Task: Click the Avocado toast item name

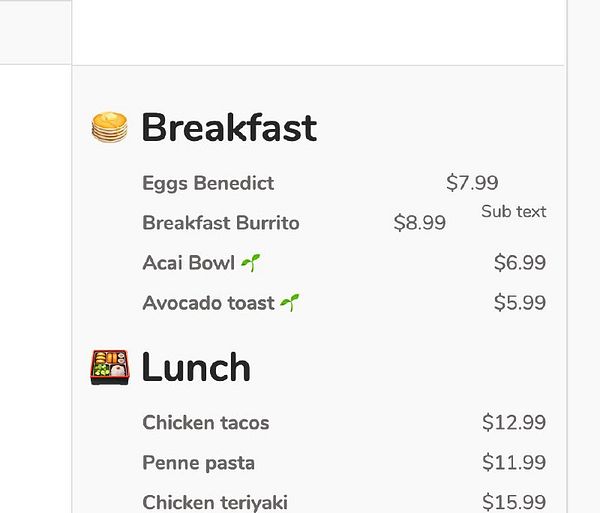Action: 208,303
